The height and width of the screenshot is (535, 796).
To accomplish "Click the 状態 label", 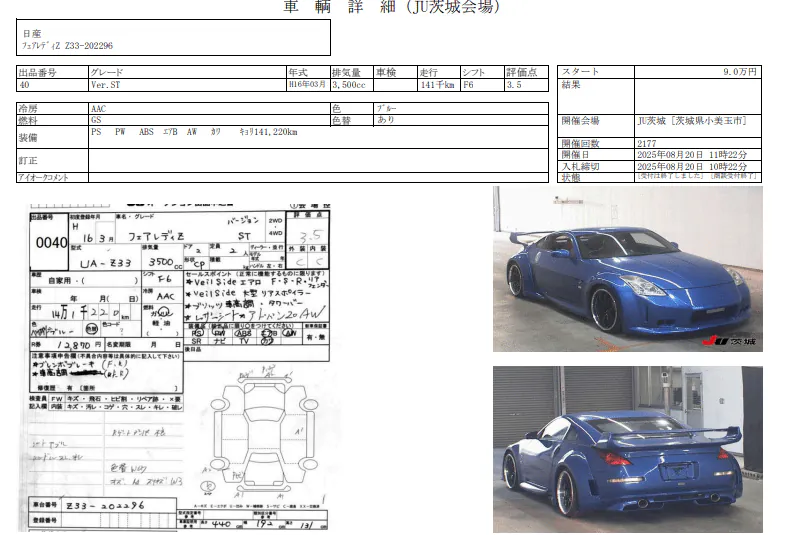I will [571, 178].
